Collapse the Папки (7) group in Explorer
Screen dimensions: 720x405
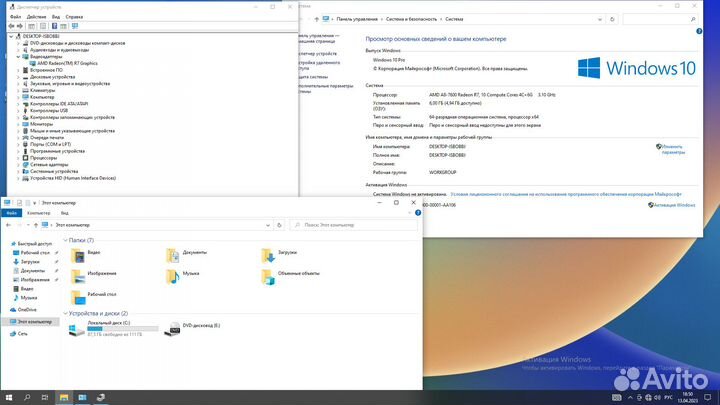point(65,241)
